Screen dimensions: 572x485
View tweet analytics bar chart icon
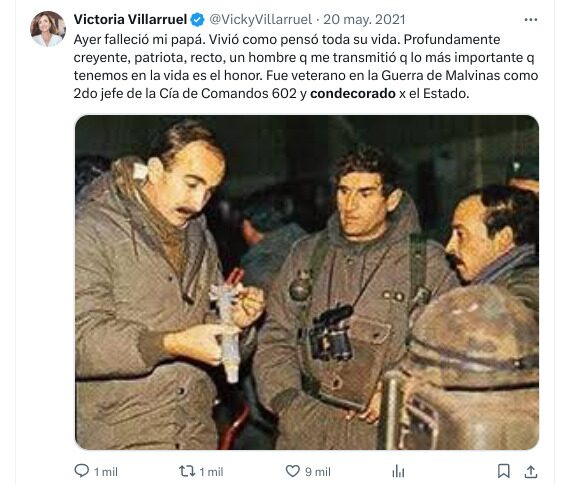tap(398, 471)
